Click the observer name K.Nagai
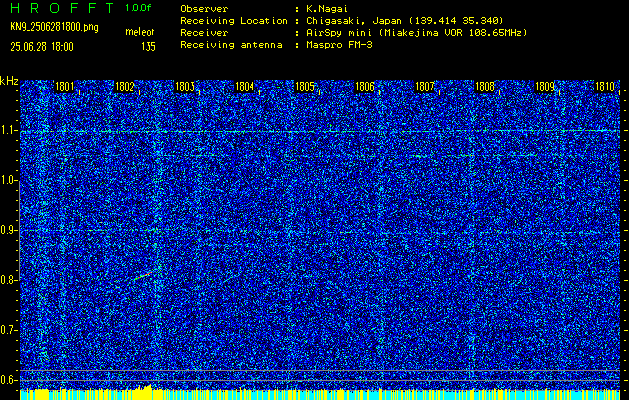The width and height of the screenshot is (629, 400). click(x=326, y=9)
